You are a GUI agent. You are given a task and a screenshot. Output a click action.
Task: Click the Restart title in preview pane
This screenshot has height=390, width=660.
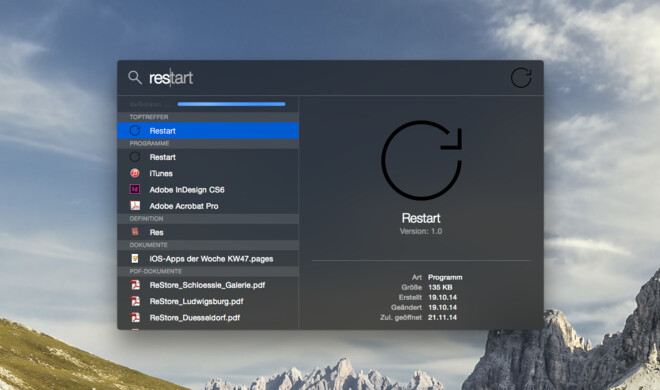pos(421,218)
